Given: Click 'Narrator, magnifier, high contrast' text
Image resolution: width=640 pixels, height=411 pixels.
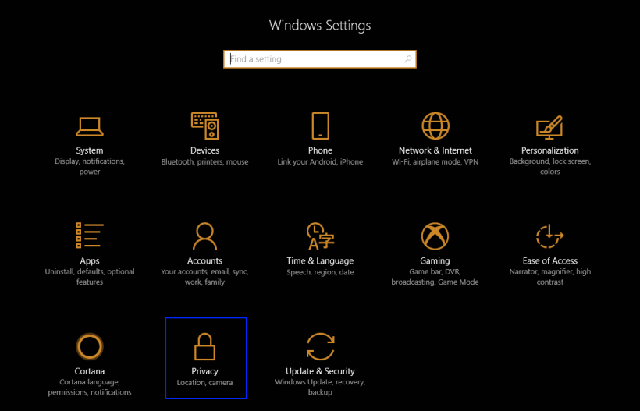Looking at the screenshot, I should (550, 277).
